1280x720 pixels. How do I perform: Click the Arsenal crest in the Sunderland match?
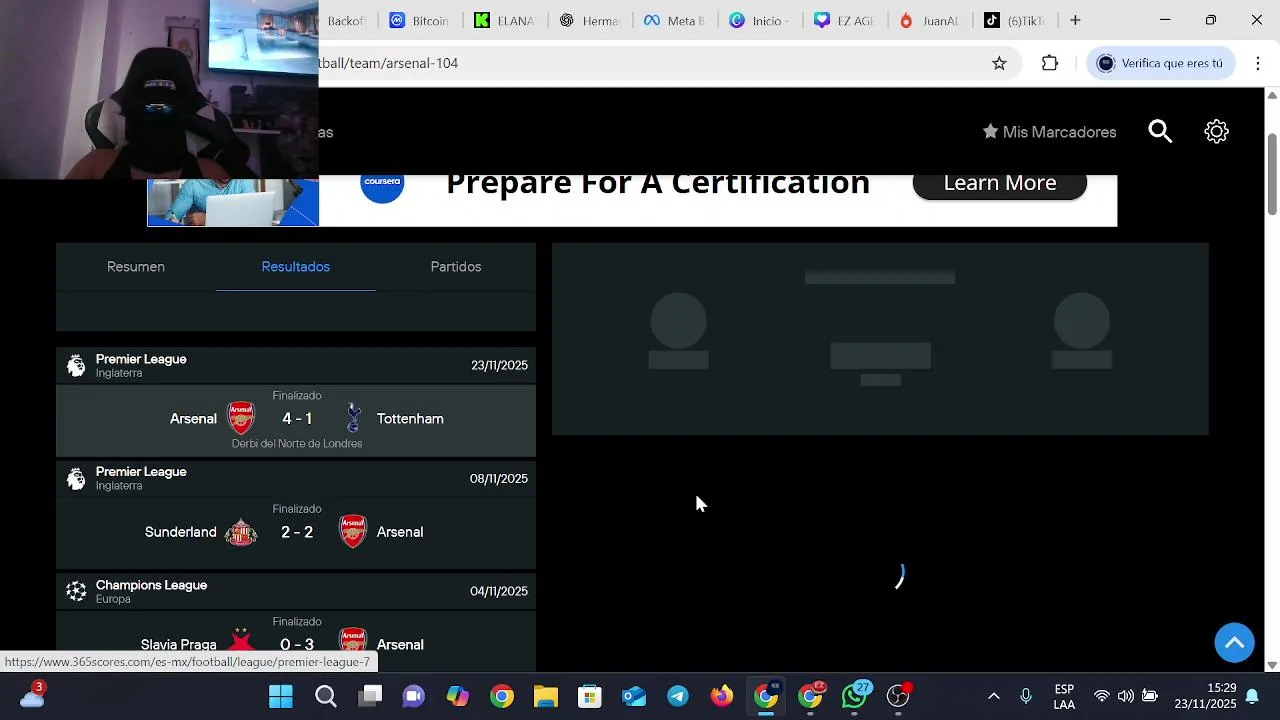click(353, 532)
